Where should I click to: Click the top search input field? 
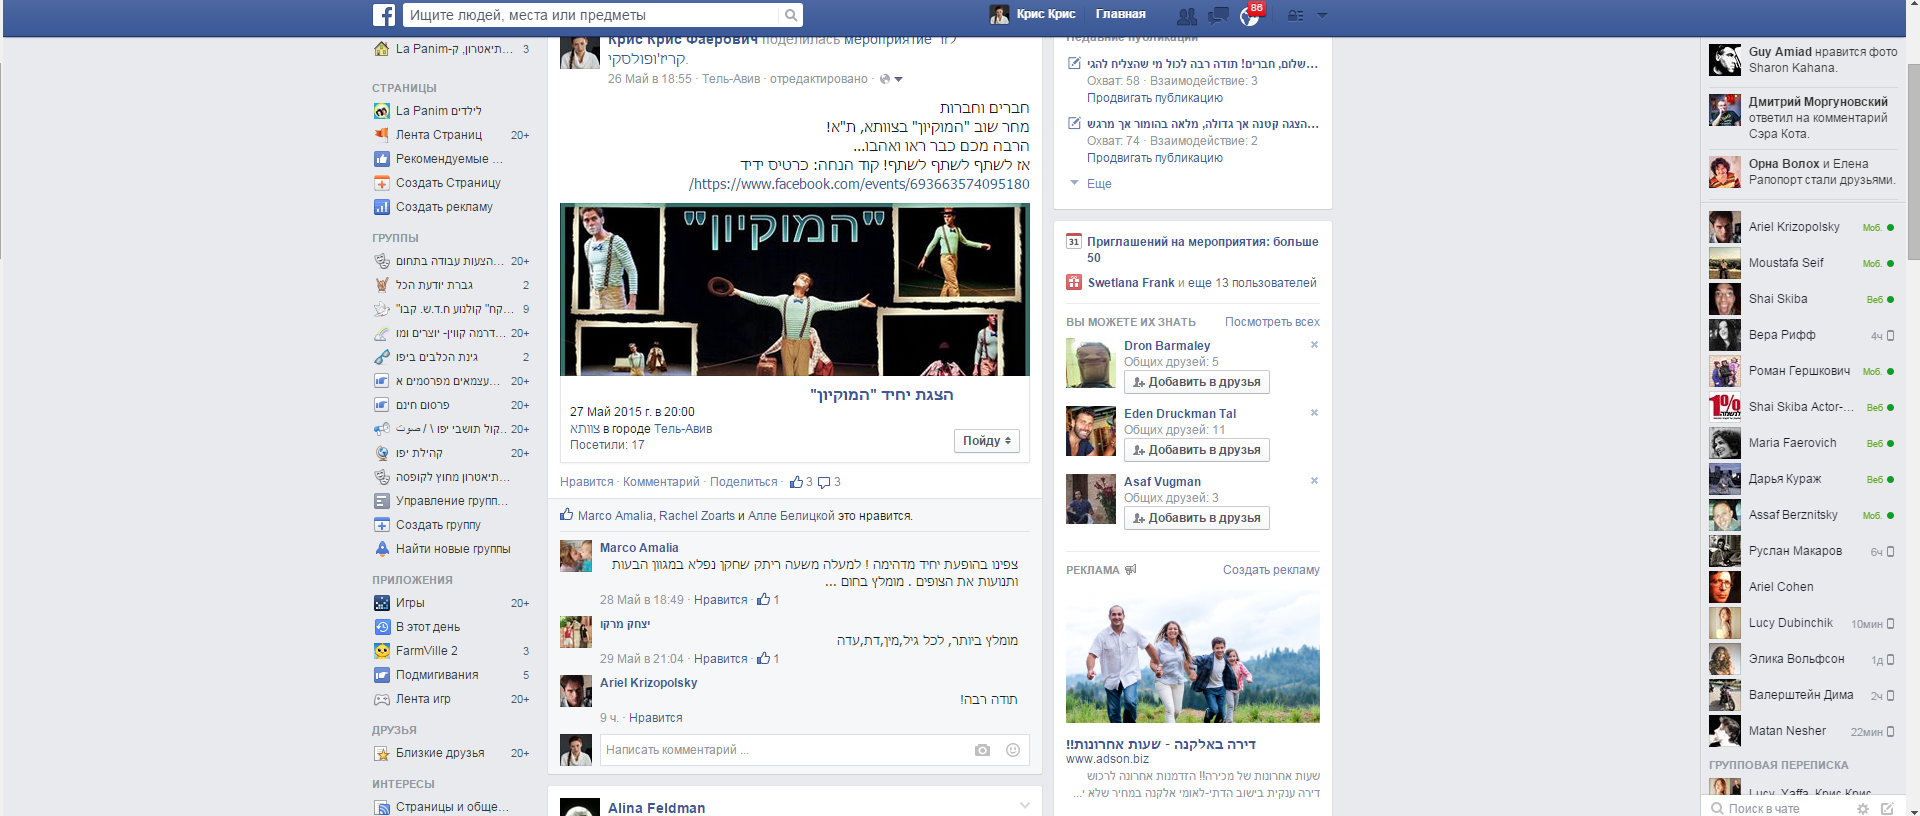coord(592,15)
